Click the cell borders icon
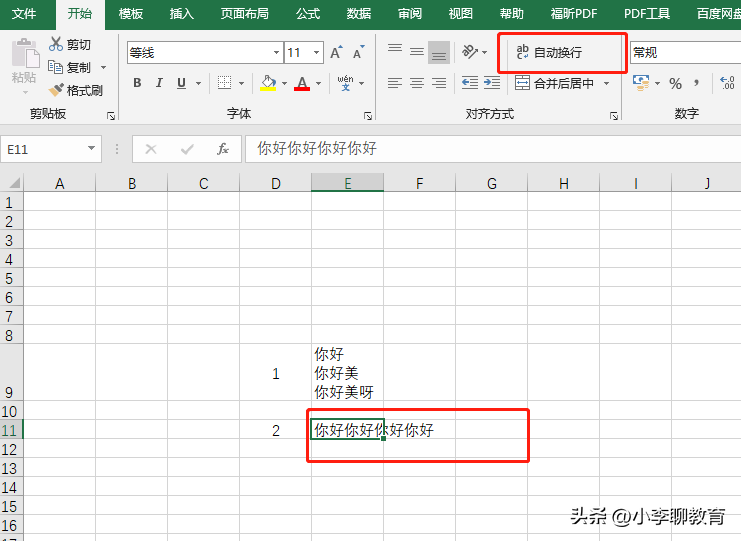741x541 pixels. [x=224, y=83]
